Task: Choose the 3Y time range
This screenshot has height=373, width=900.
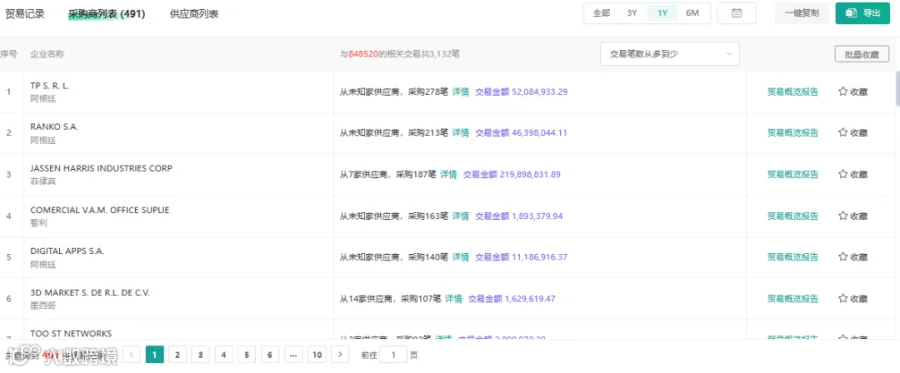Action: click(x=632, y=13)
